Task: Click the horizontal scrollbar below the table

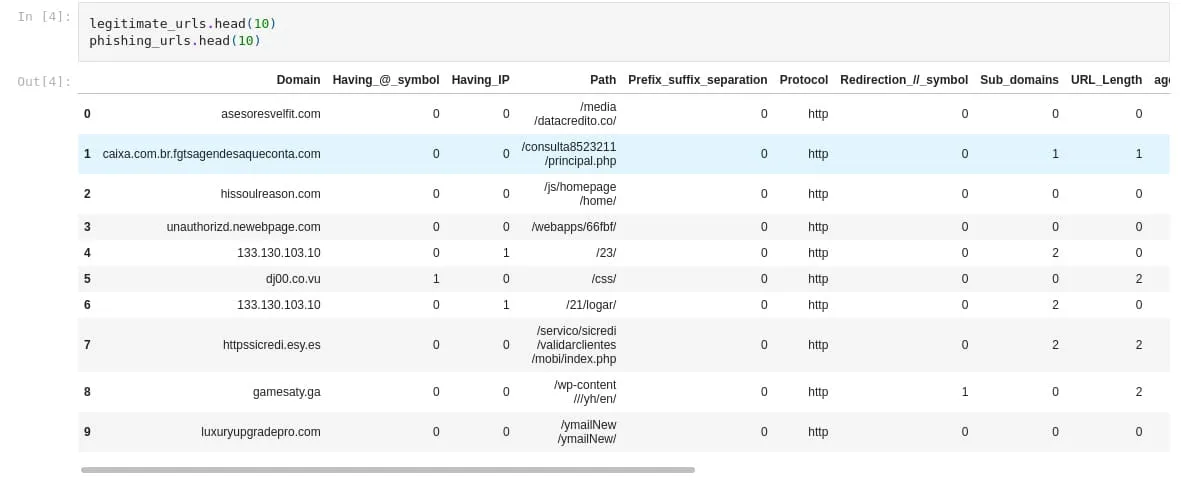Action: pyautogui.click(x=387, y=469)
